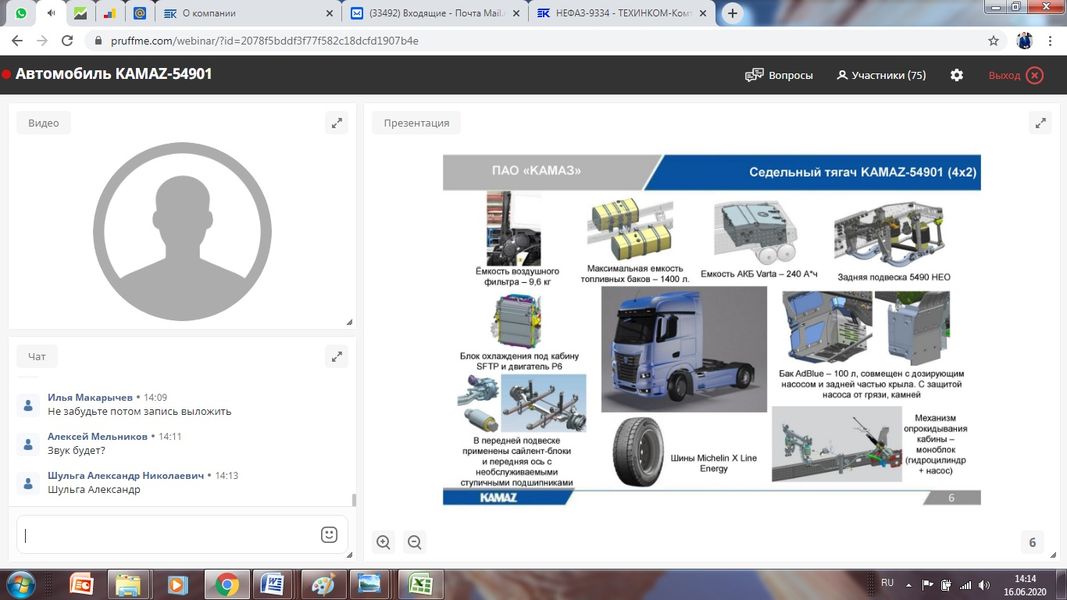Click the 'Чат' panel label
The height and width of the screenshot is (600, 1067).
pyautogui.click(x=37, y=356)
